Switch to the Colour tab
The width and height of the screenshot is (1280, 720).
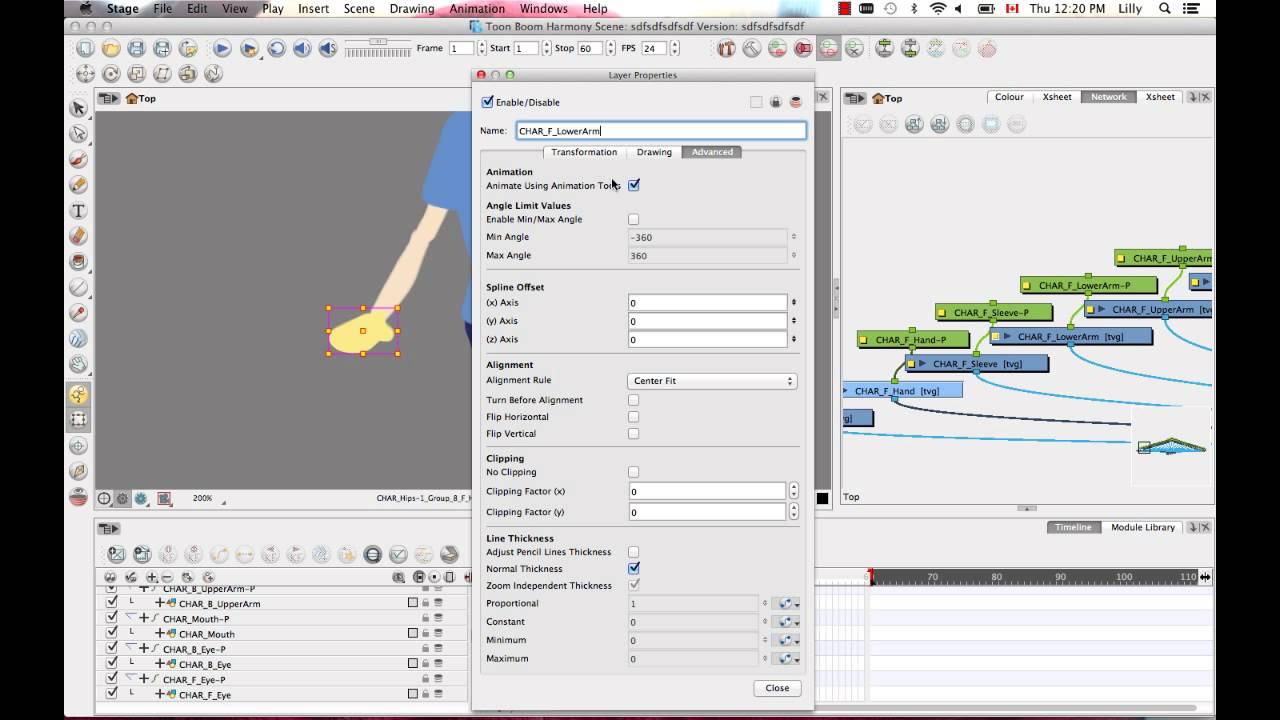(x=1009, y=97)
